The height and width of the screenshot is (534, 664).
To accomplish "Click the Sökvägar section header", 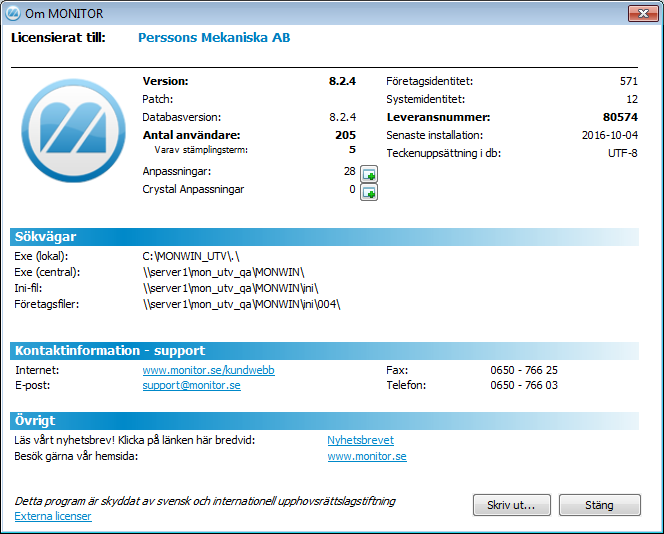I will tap(324, 237).
